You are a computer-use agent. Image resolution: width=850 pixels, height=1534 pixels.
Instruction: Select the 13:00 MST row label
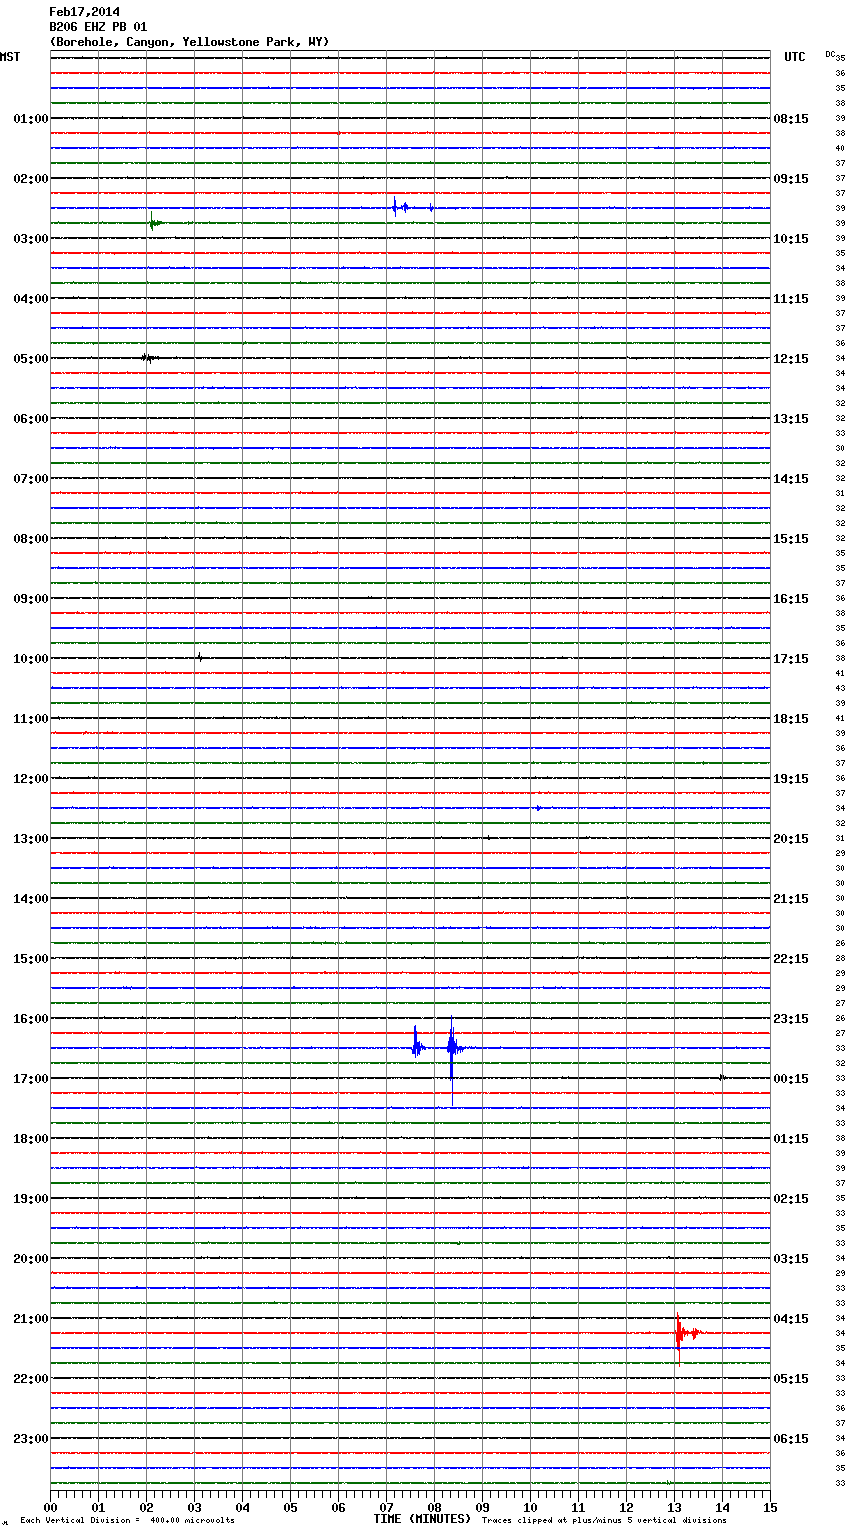coord(31,839)
